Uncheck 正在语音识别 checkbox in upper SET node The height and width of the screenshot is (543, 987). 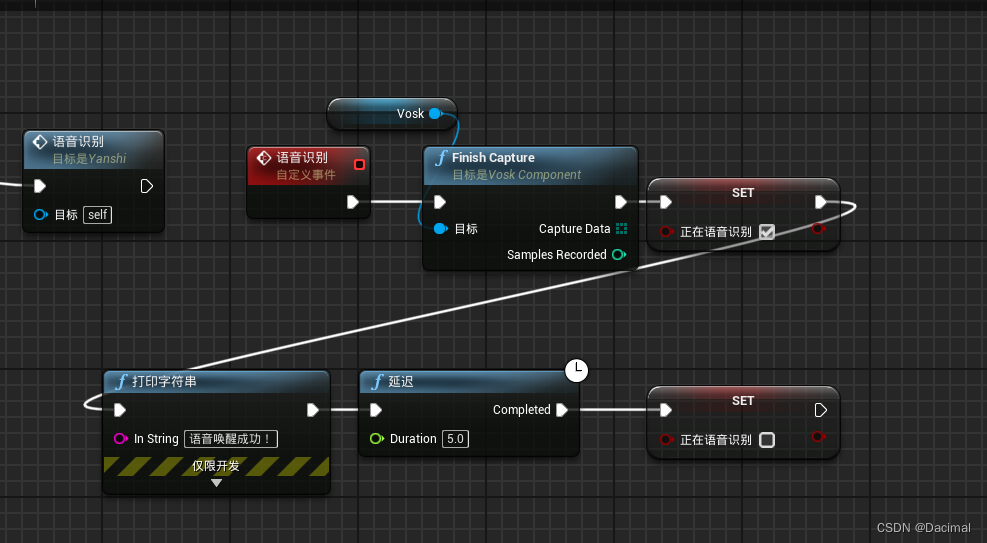pos(767,232)
